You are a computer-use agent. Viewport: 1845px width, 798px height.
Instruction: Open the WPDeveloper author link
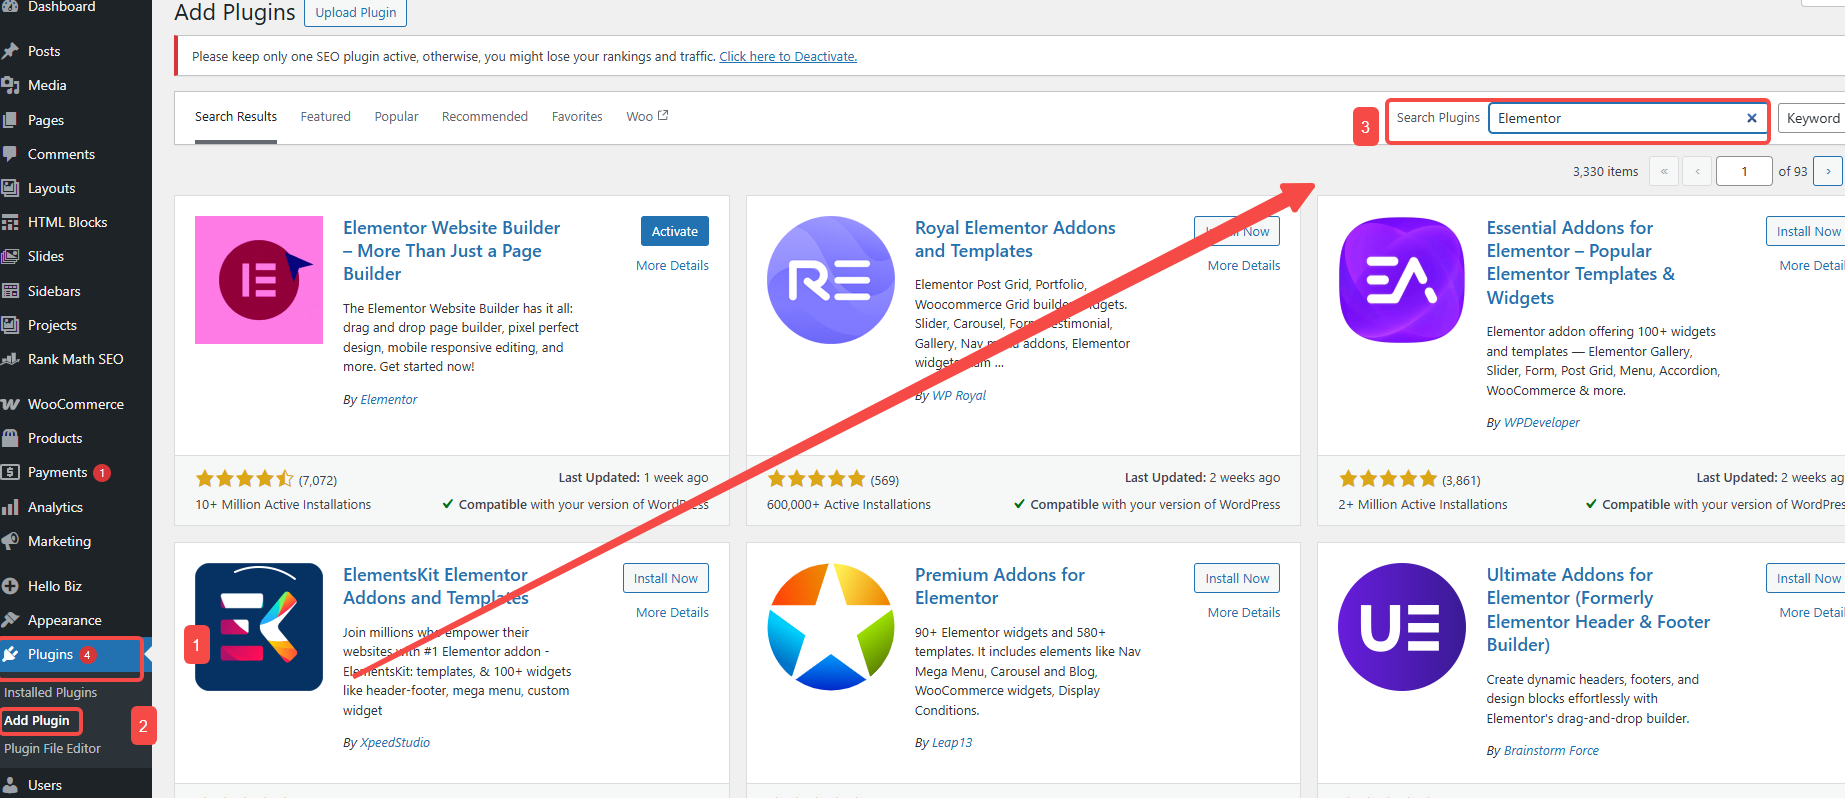[x=1542, y=423]
